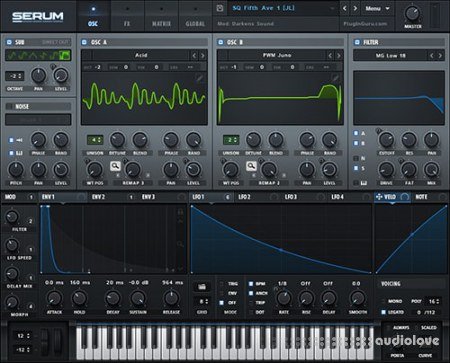Open OSC B REMAP 2 warp menu
450x363 pixels.
[x=269, y=183]
